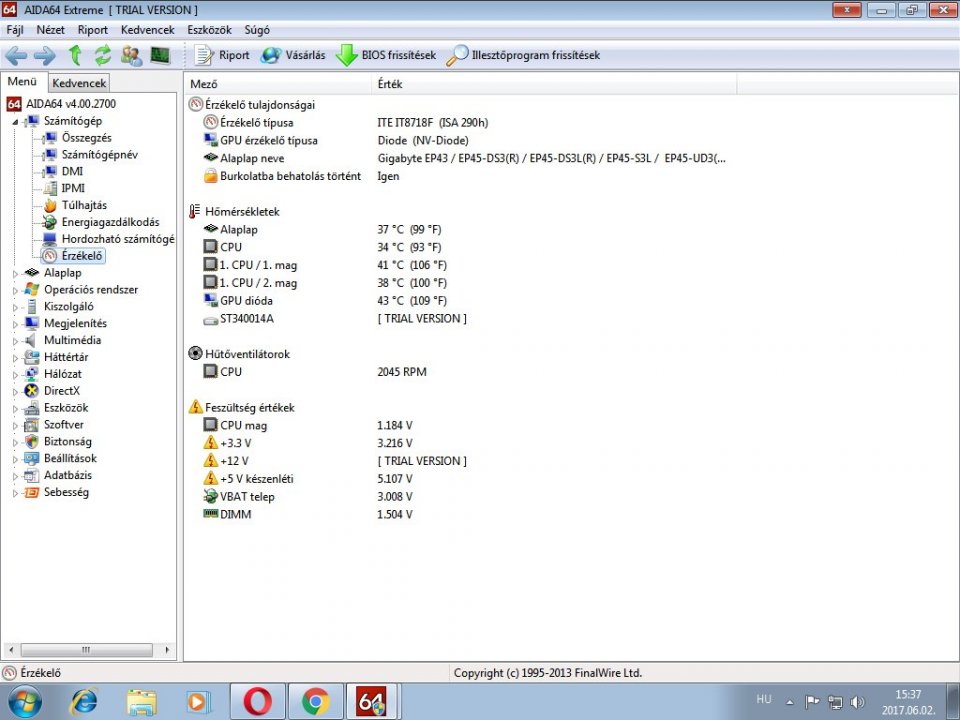Viewport: 960px width, 720px height.
Task: Click right arrow of tree scrollbar
Action: point(167,650)
